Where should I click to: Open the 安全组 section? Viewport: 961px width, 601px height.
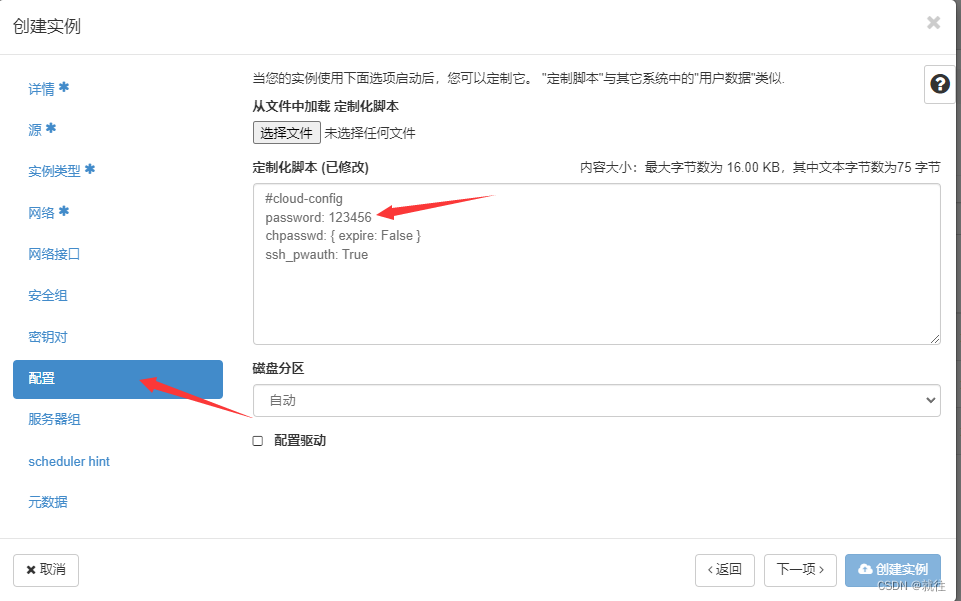pyautogui.click(x=47, y=295)
